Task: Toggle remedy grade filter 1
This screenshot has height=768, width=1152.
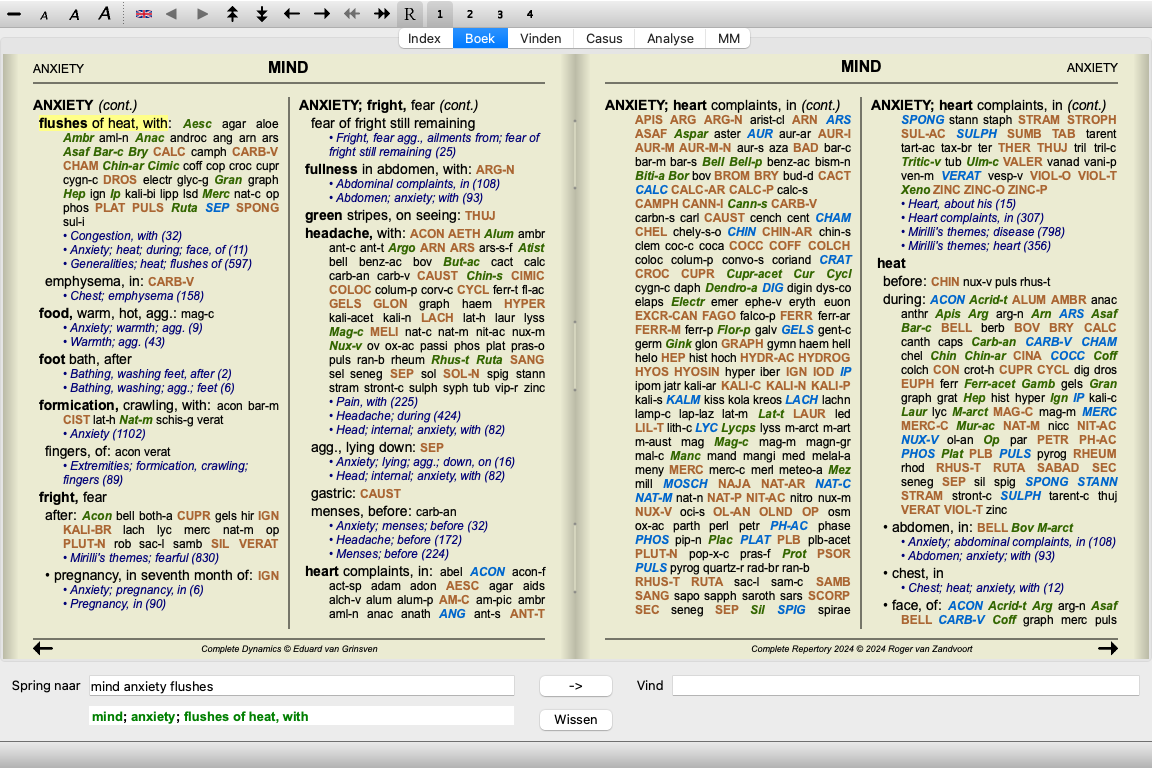Action: (x=440, y=14)
